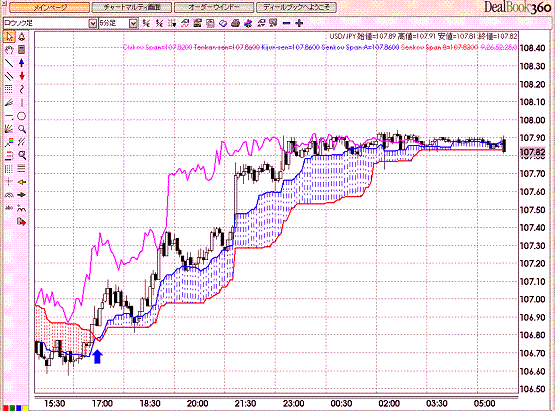Select the zoom box magnifier tool
The height and width of the screenshot is (411, 555).
coord(22,155)
